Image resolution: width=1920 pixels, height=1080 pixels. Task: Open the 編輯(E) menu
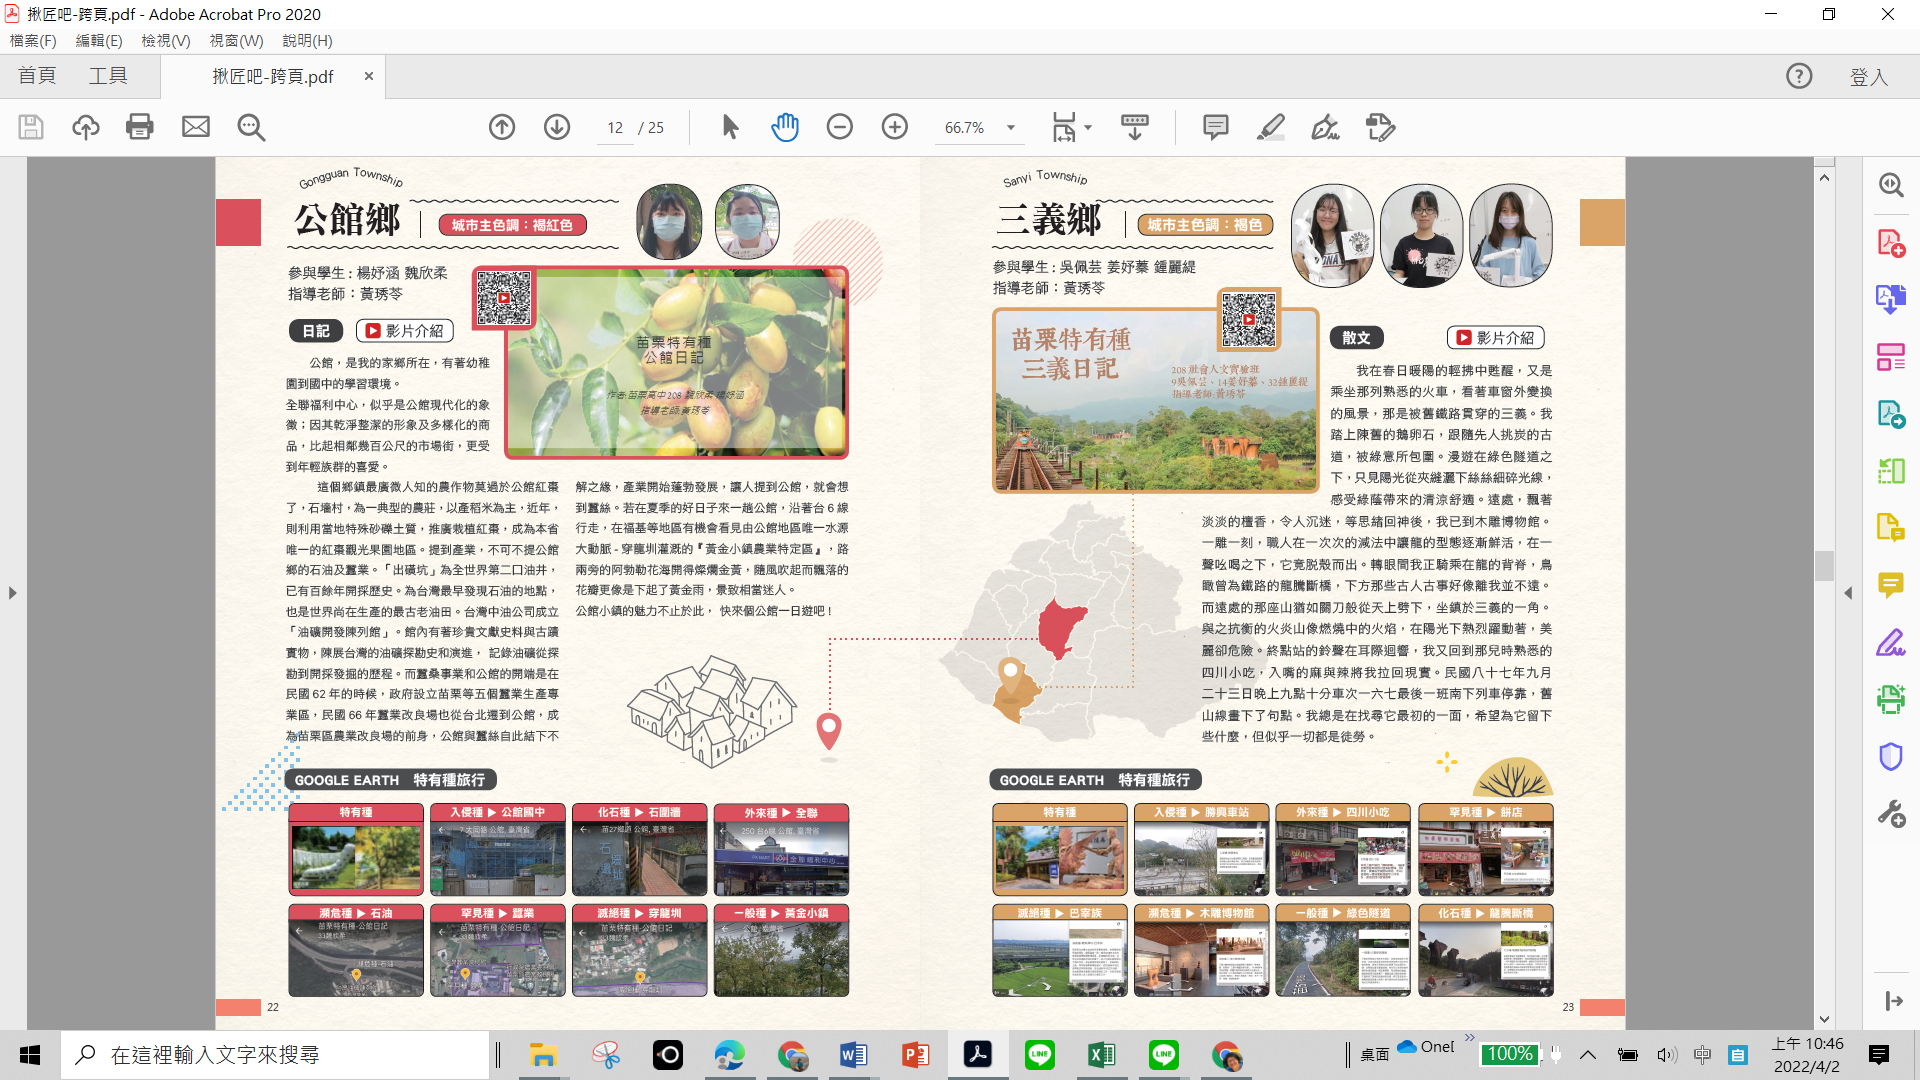(99, 41)
